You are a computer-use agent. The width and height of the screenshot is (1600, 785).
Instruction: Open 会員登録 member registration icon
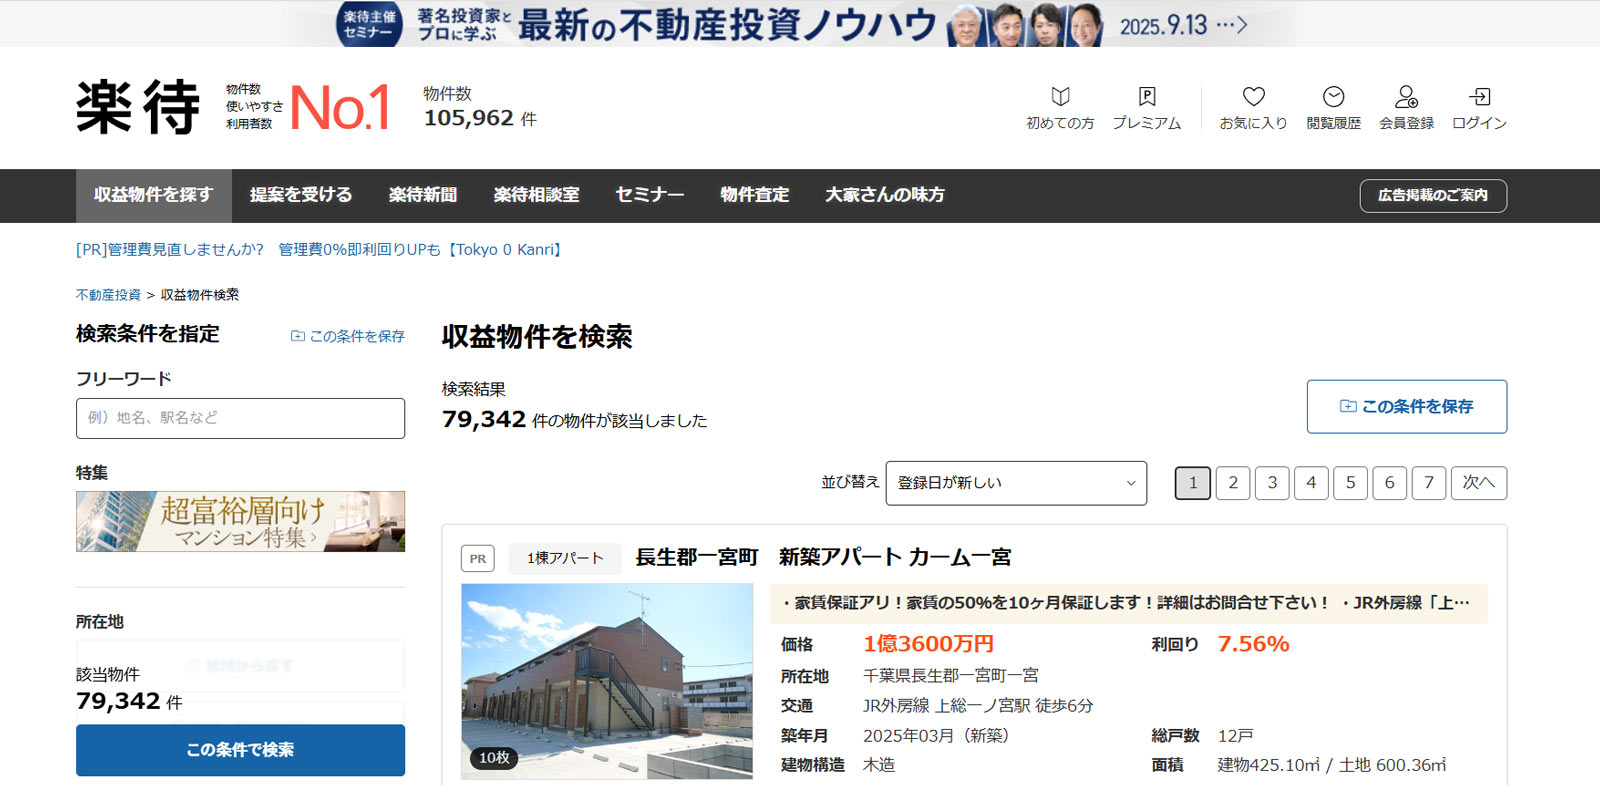(x=1406, y=108)
